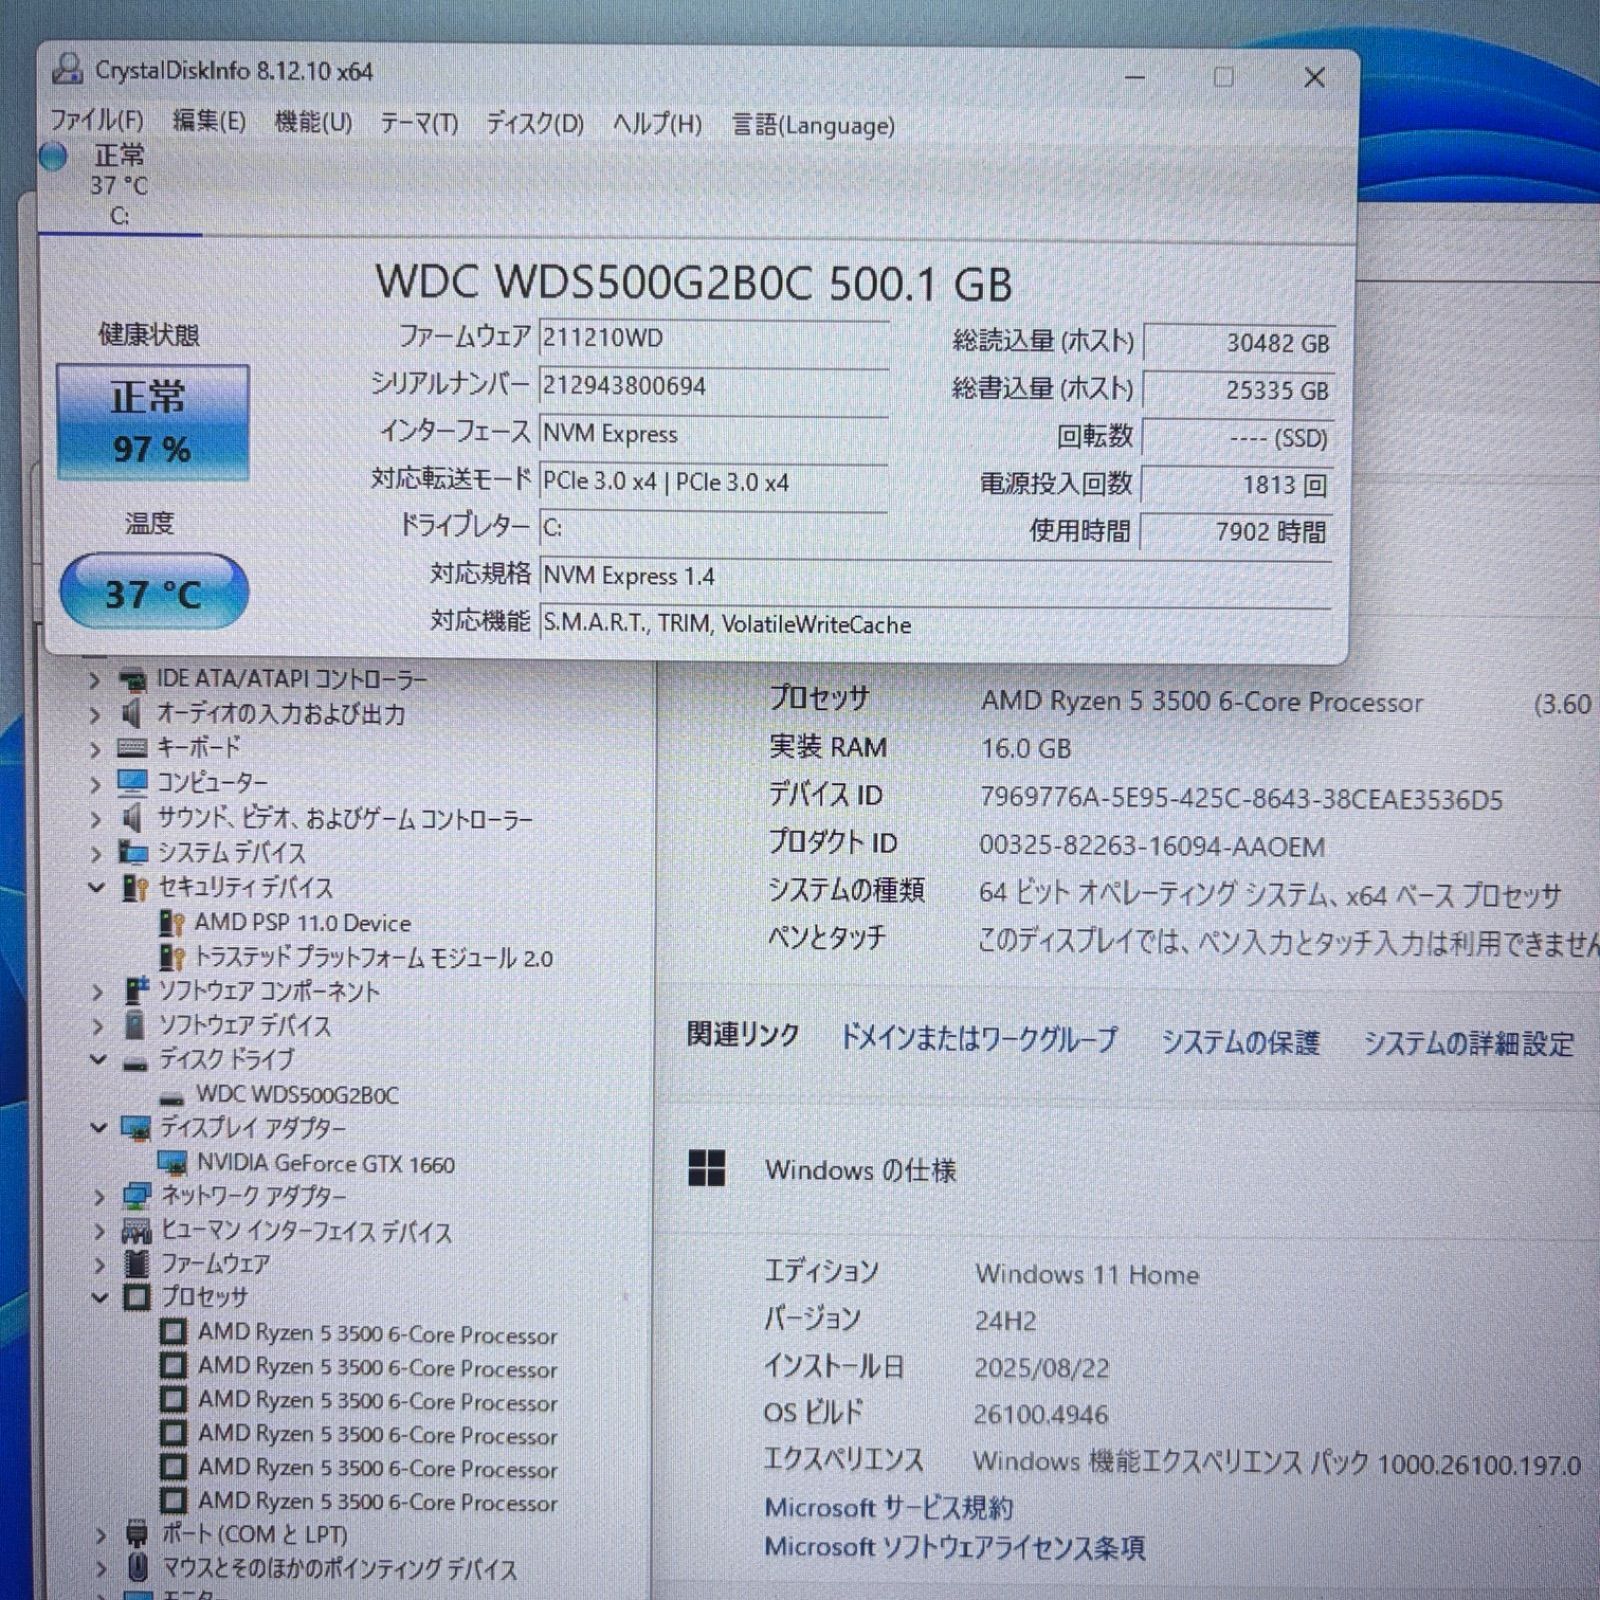Open システムの詳細設定 link
Image resolution: width=1600 pixels, height=1600 pixels.
coord(1469,1044)
